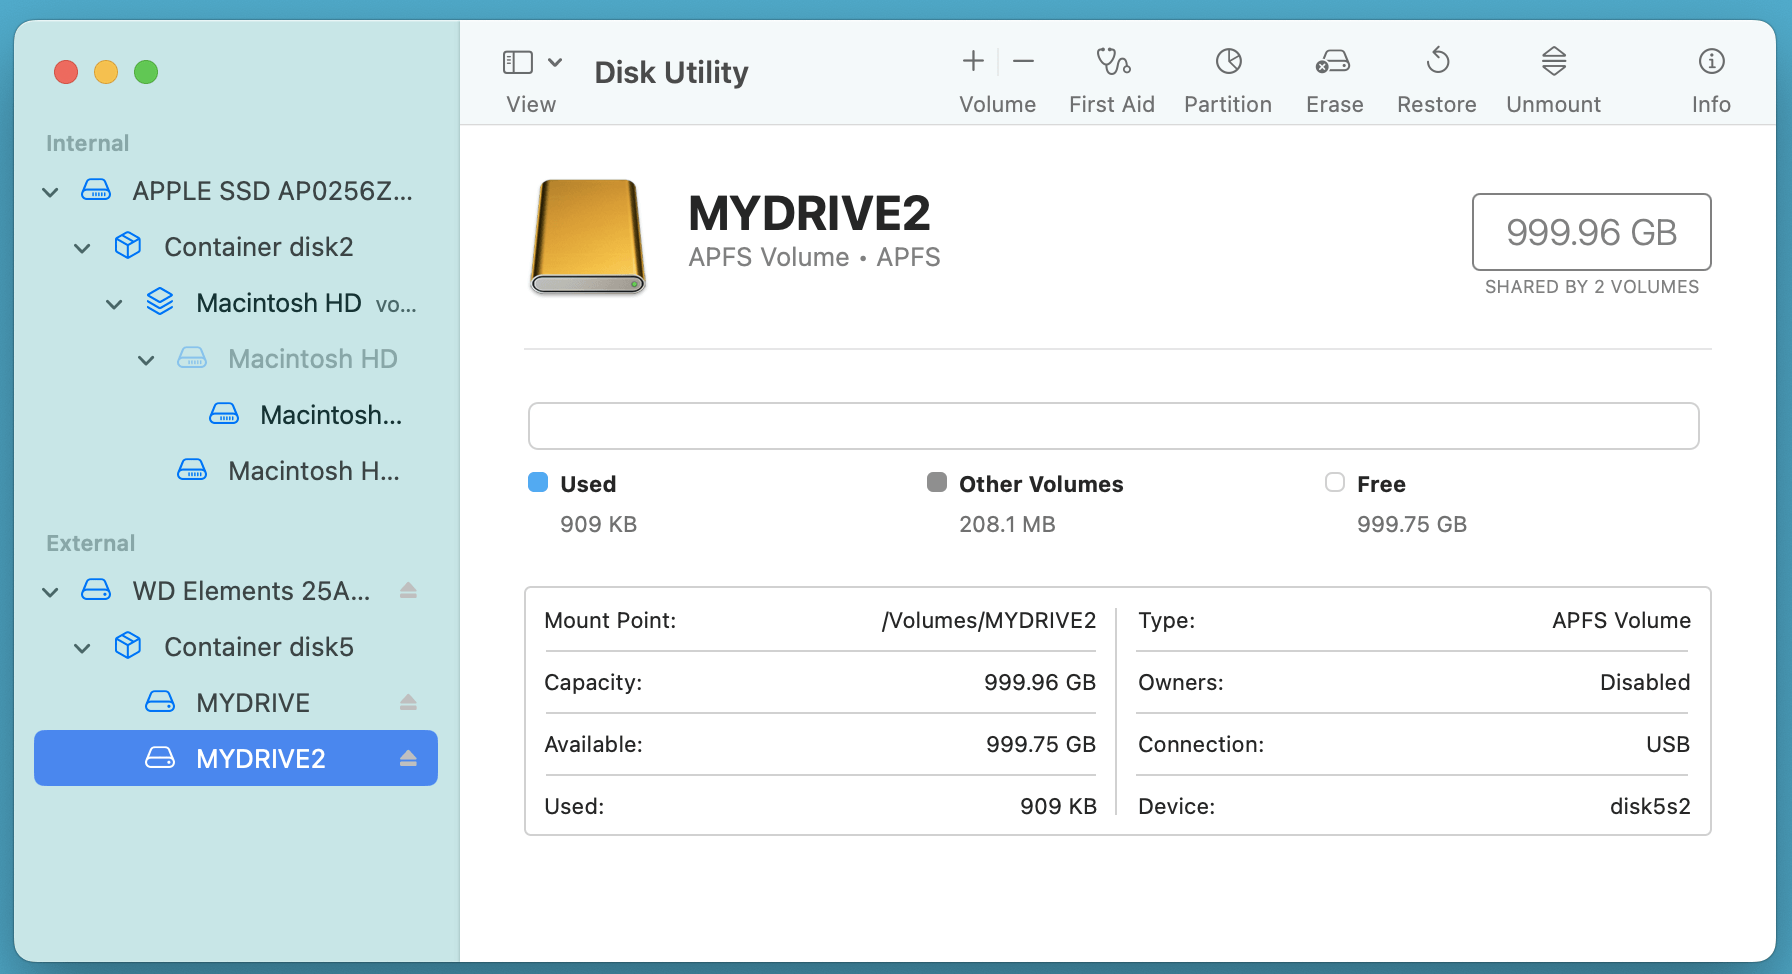Image resolution: width=1792 pixels, height=974 pixels.
Task: Open the View options dropdown
Action: point(556,61)
